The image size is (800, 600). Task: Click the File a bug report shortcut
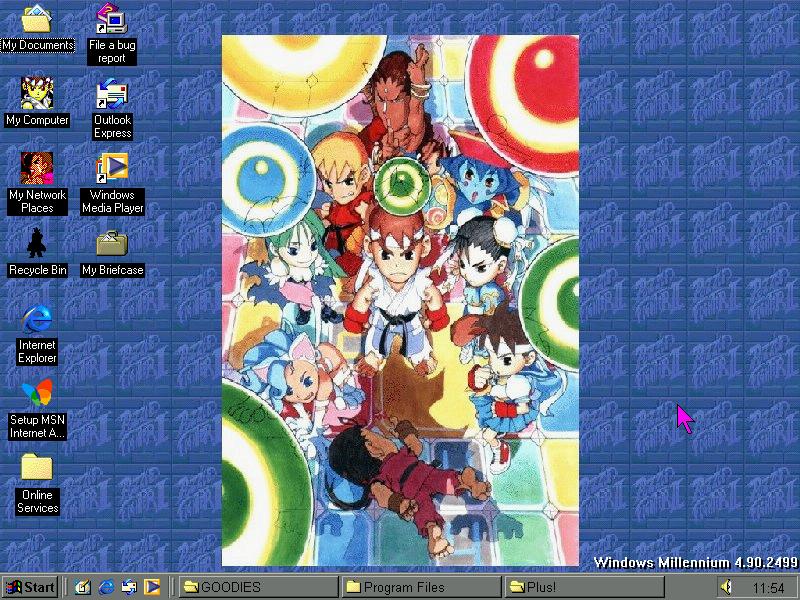(112, 20)
